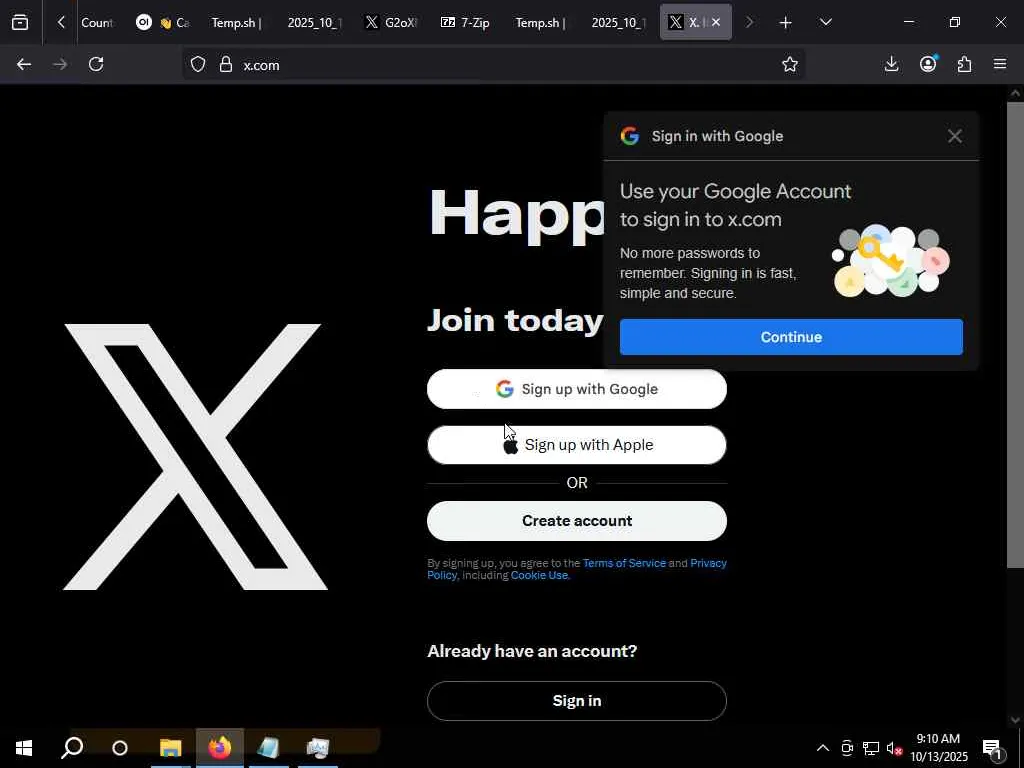This screenshot has width=1024, height=768.
Task: Switch to the second Temp.sh tab
Action: click(x=540, y=23)
